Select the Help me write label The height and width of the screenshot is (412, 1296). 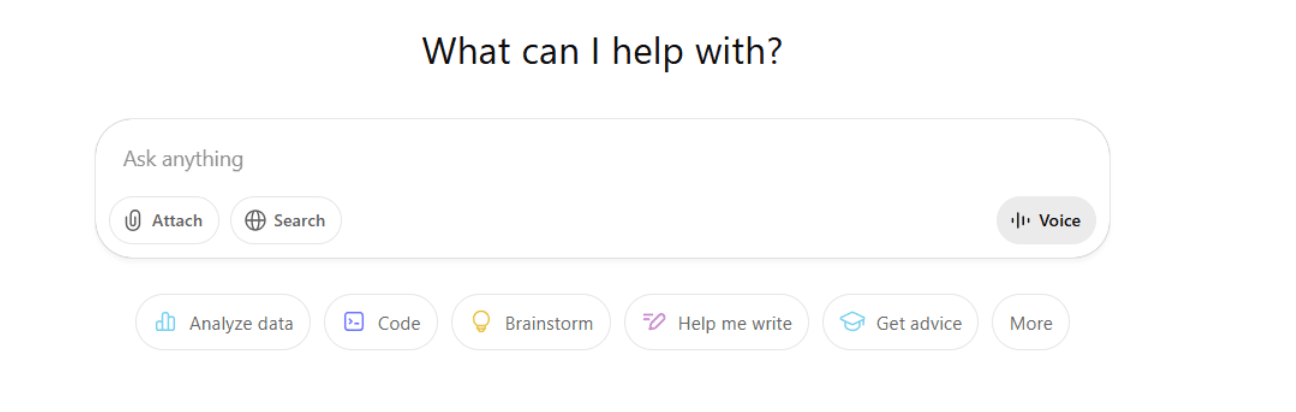click(734, 323)
